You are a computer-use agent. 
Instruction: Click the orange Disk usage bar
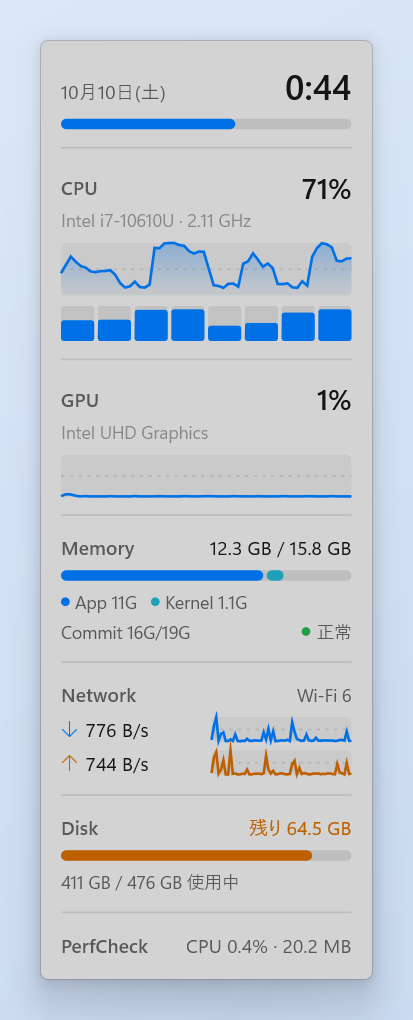click(206, 855)
